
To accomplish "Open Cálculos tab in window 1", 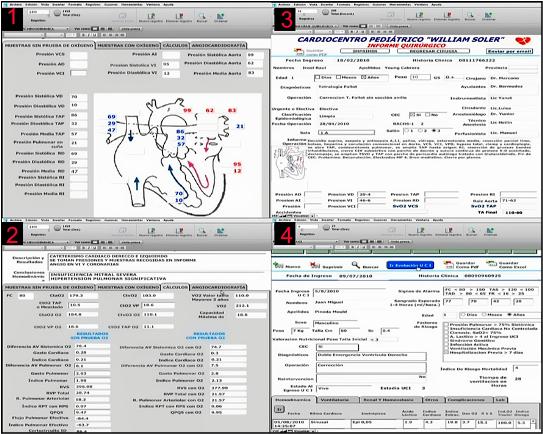I will [175, 45].
